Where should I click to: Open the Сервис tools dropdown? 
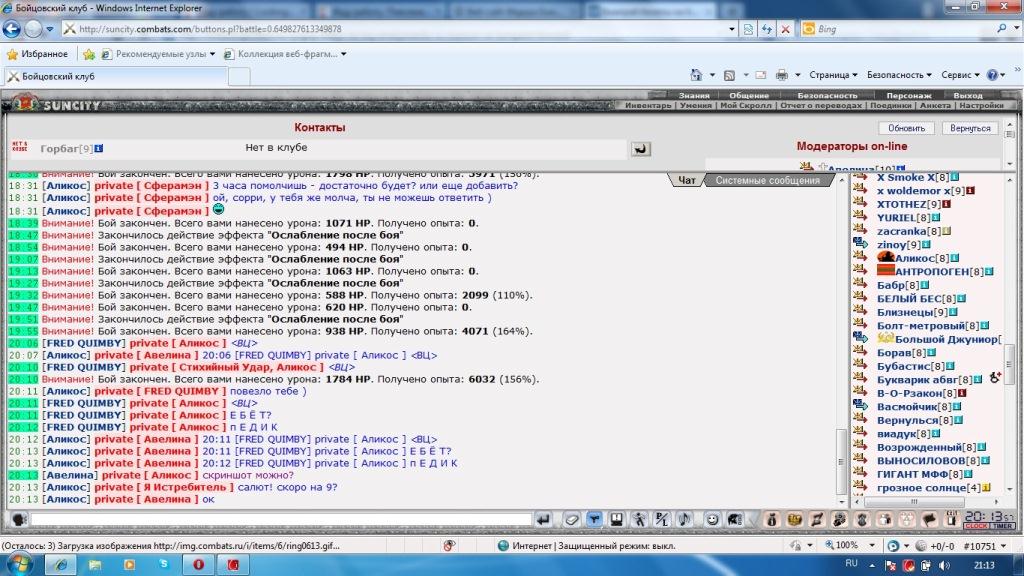[961, 75]
